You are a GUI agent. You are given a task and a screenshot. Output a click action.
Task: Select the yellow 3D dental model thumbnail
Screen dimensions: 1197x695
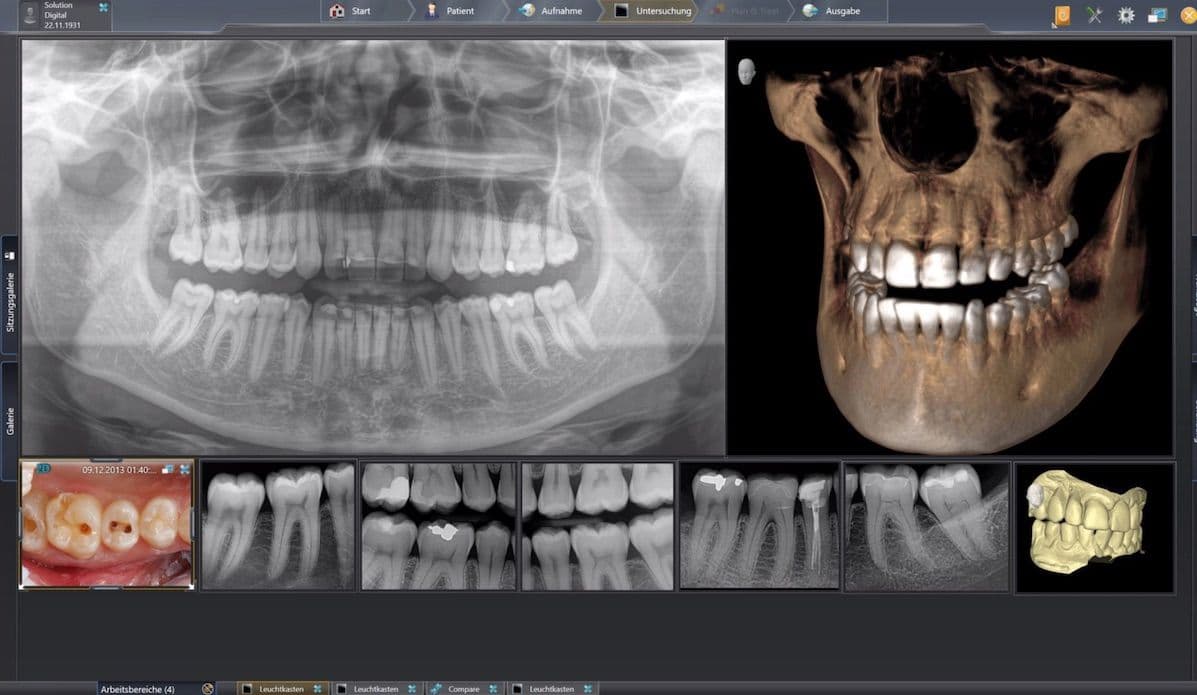coord(1095,527)
